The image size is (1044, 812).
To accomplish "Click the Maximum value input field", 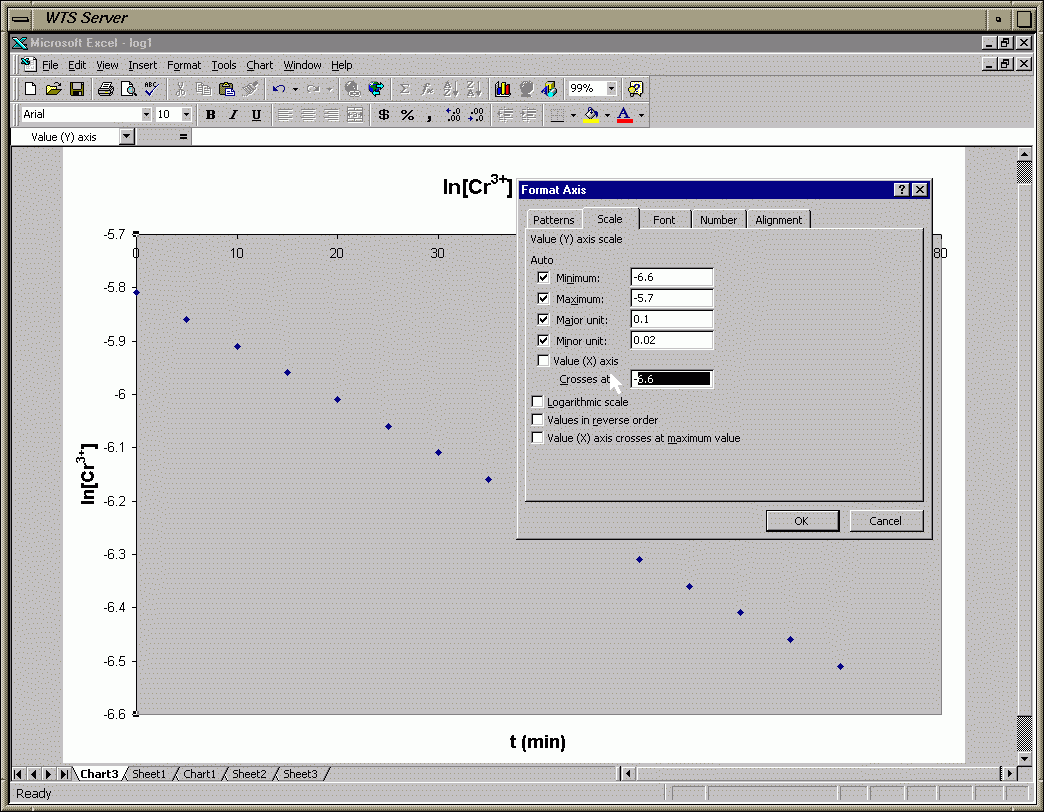I will pyautogui.click(x=671, y=298).
